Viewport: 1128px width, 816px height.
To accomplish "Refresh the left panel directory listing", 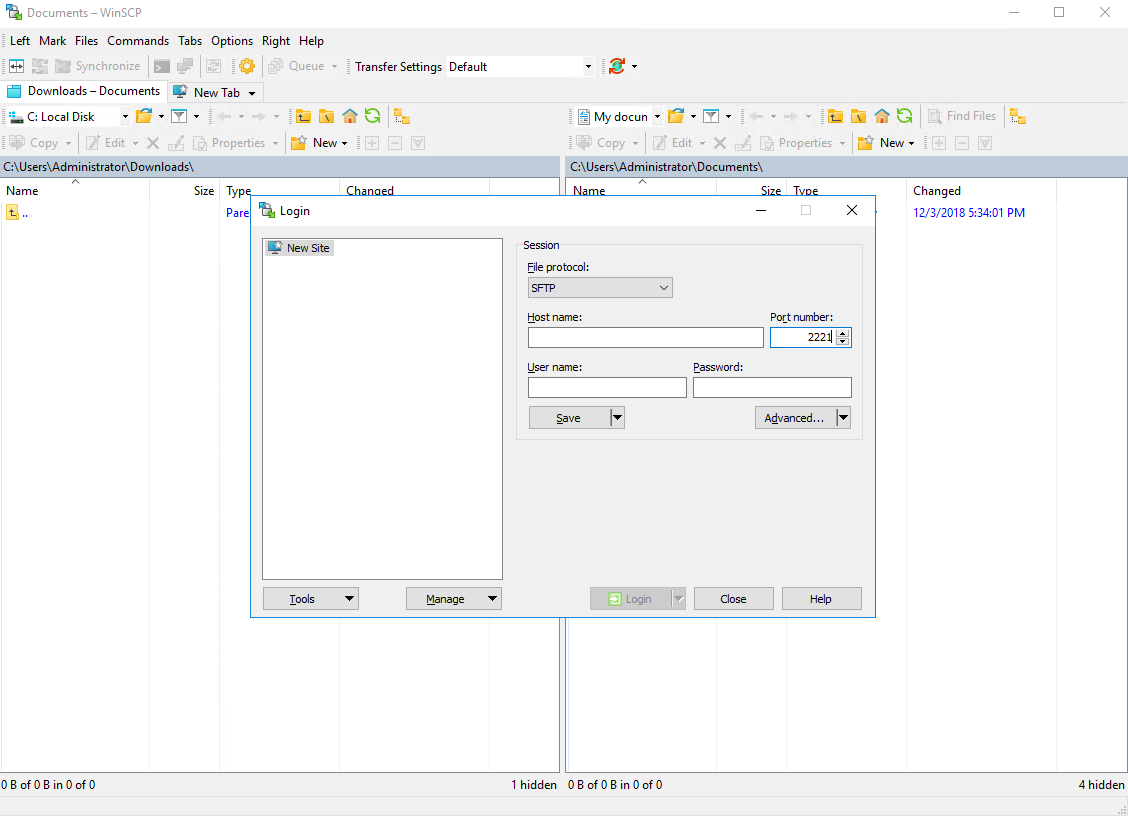I will click(373, 116).
